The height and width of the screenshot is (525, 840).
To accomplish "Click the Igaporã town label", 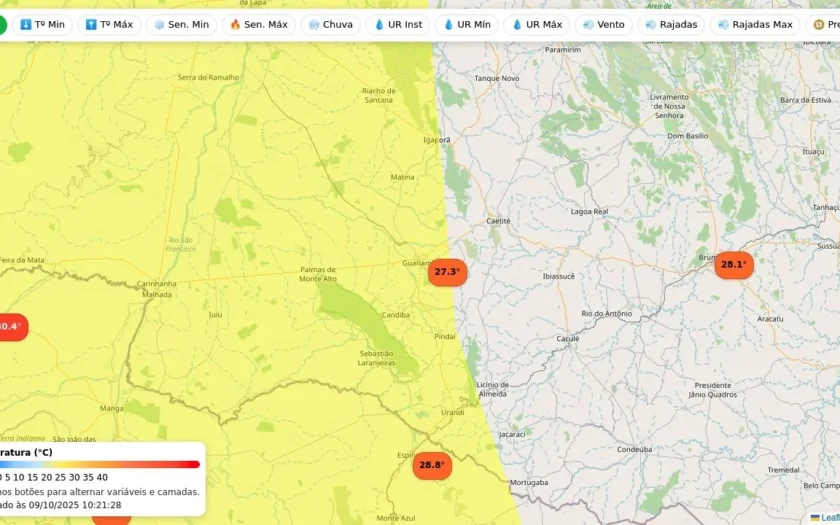I will pos(437,140).
